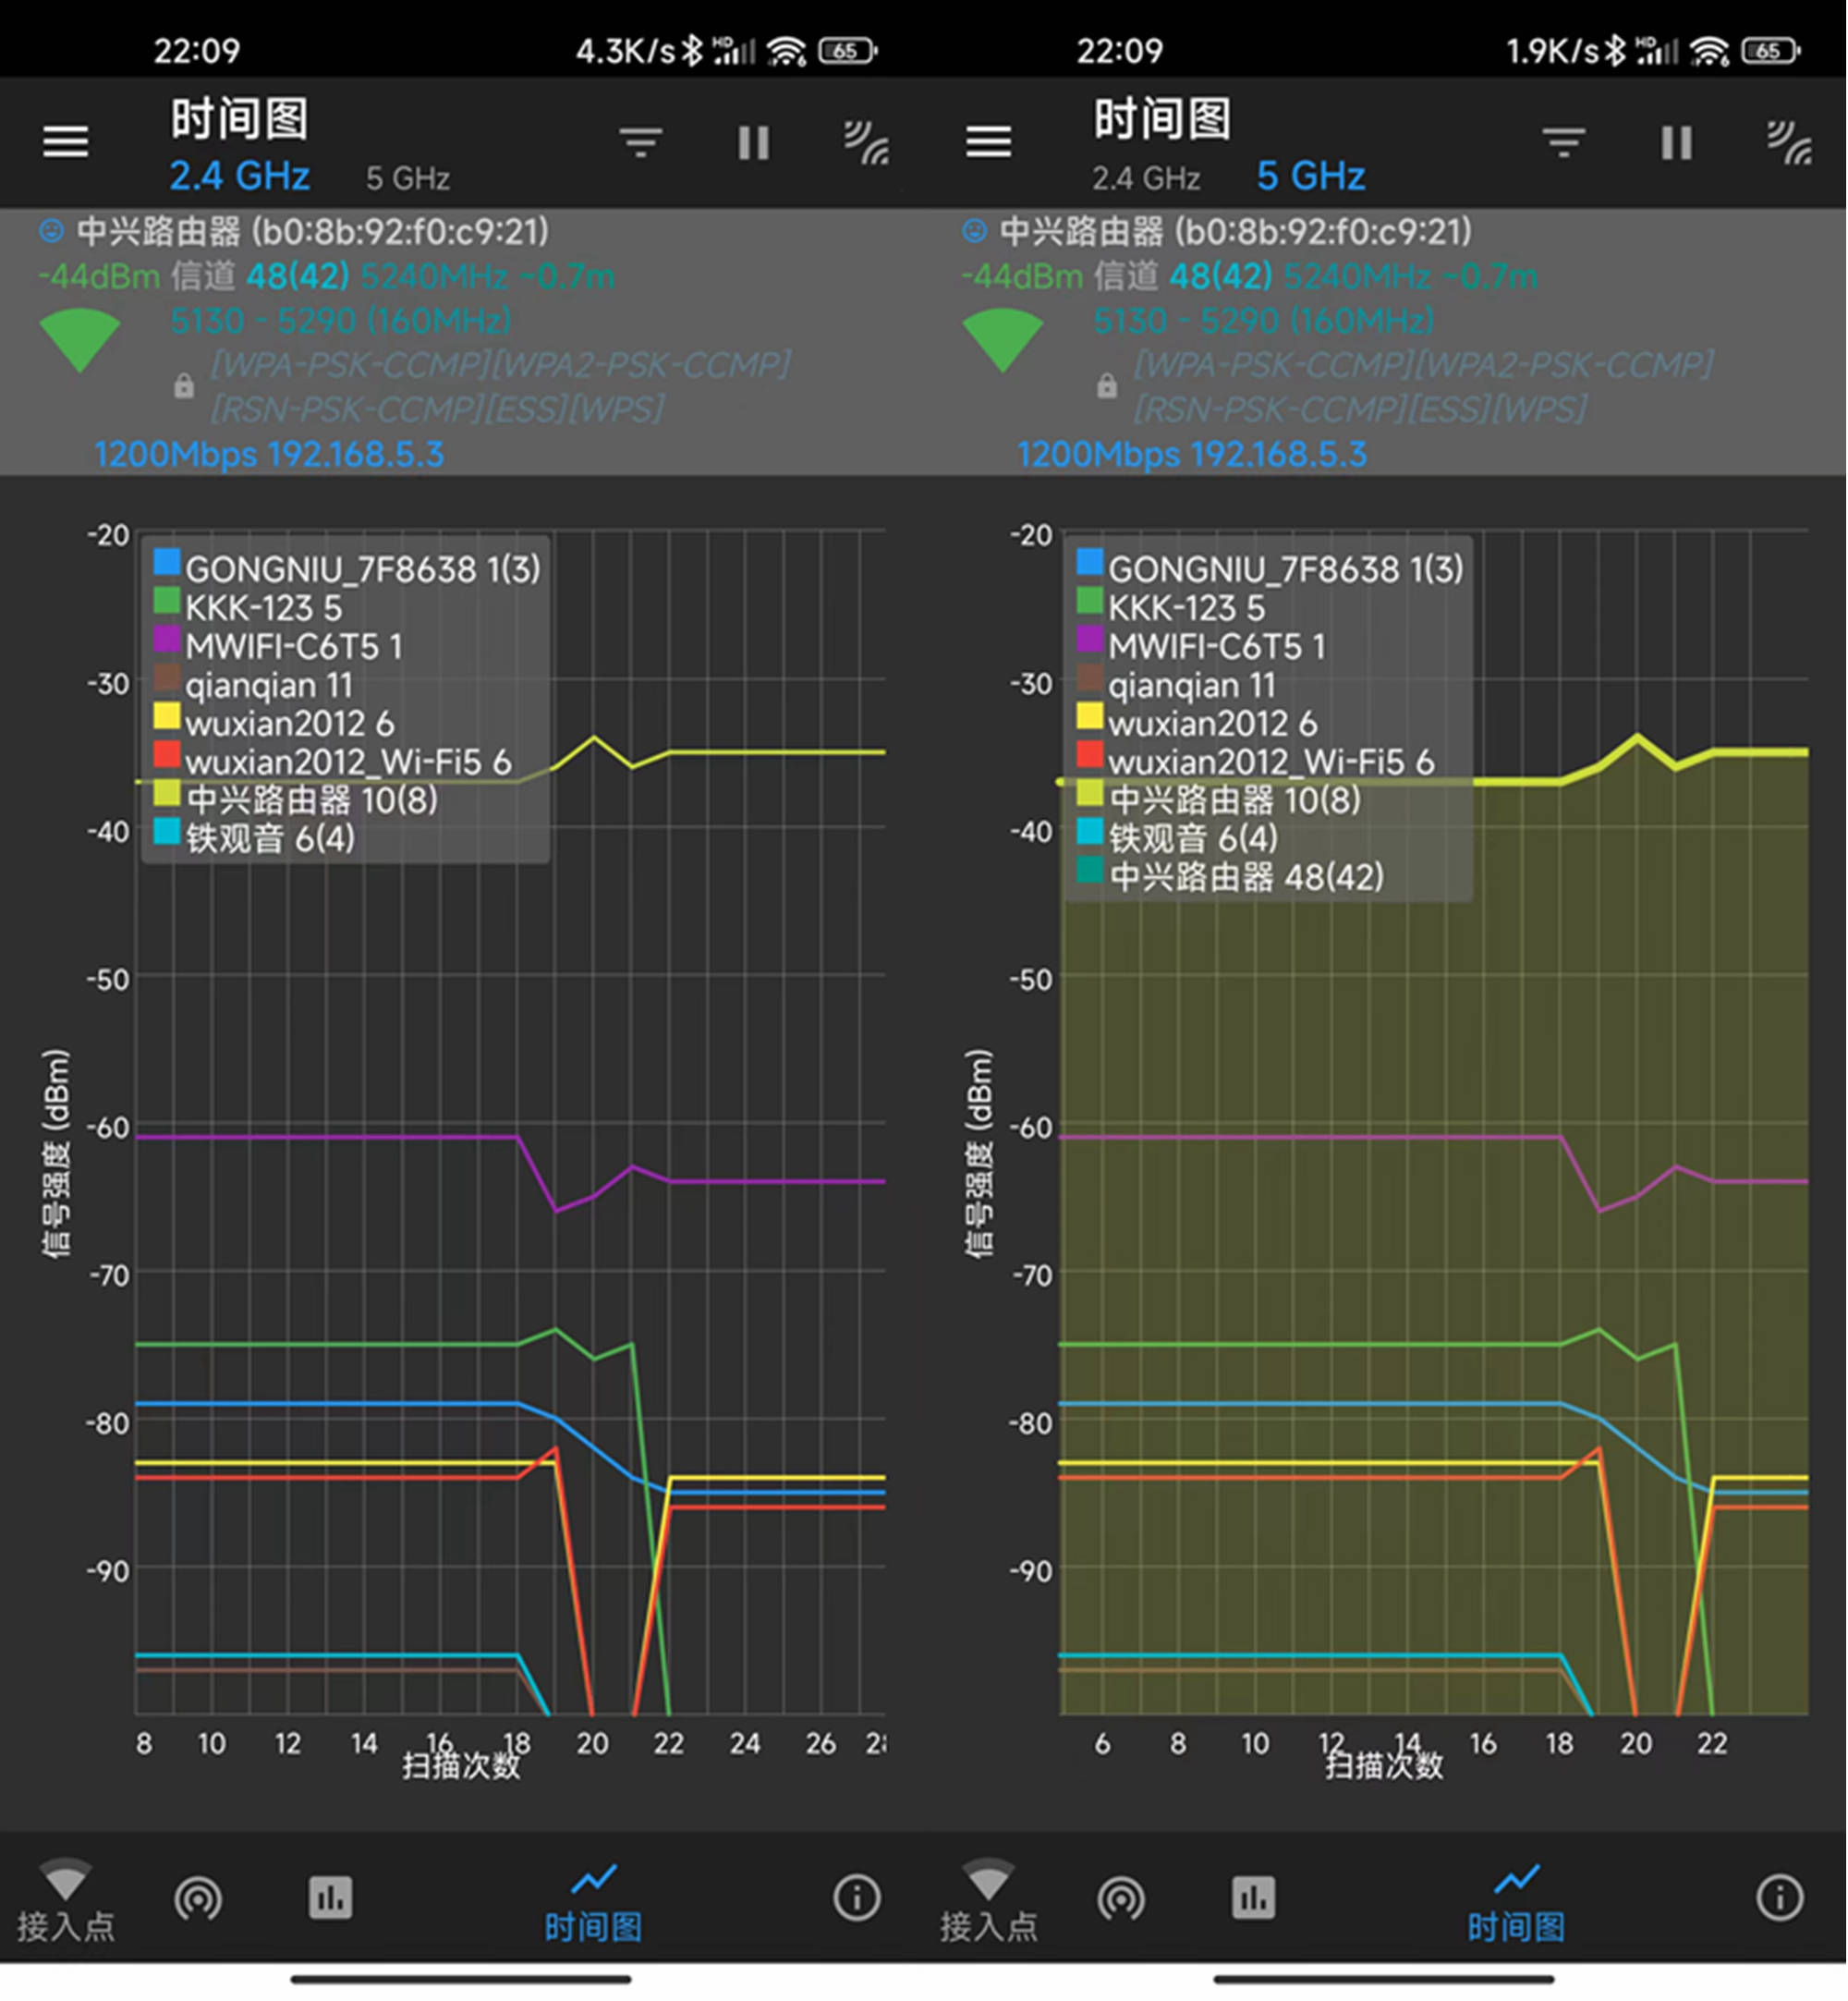Switch to 2.4 GHz band in right panel
The width and height of the screenshot is (1848, 2001).
pyautogui.click(x=1145, y=178)
